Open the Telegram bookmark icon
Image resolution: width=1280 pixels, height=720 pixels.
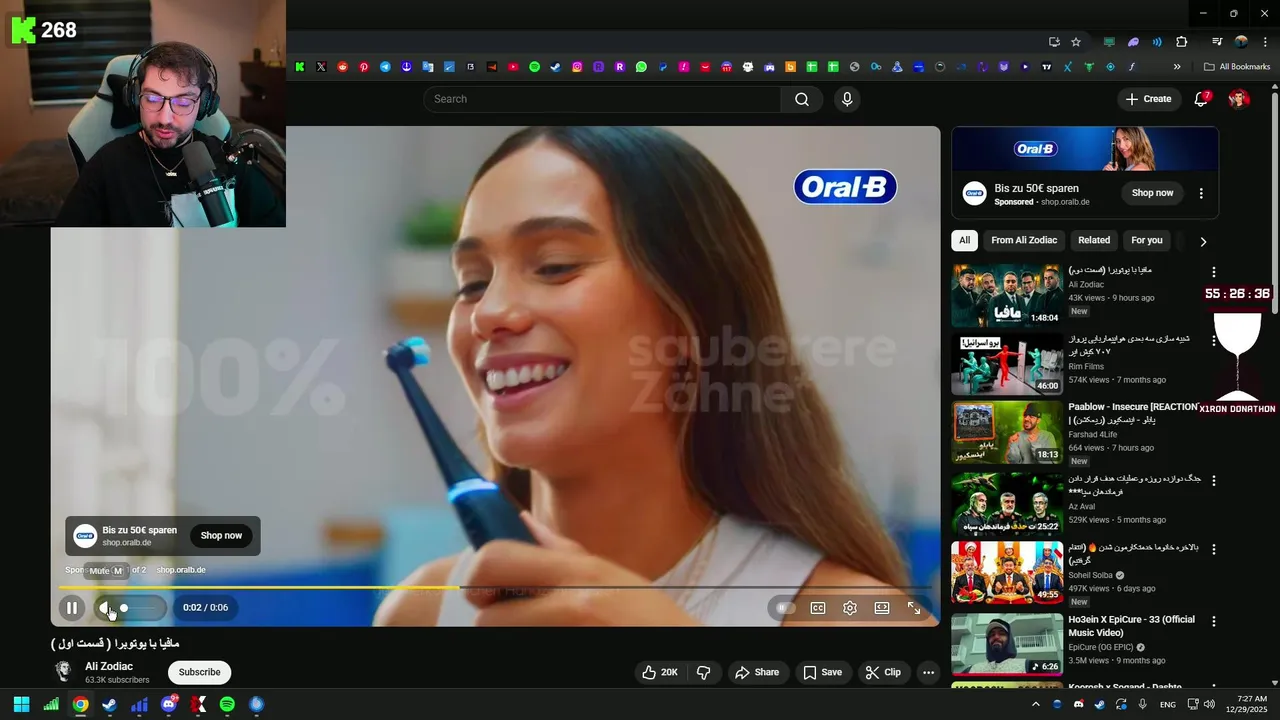coord(385,67)
